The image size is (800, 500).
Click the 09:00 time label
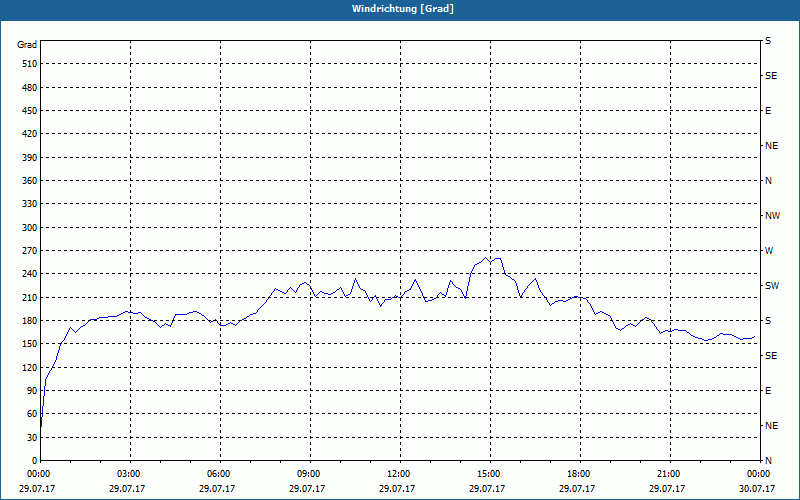point(310,474)
